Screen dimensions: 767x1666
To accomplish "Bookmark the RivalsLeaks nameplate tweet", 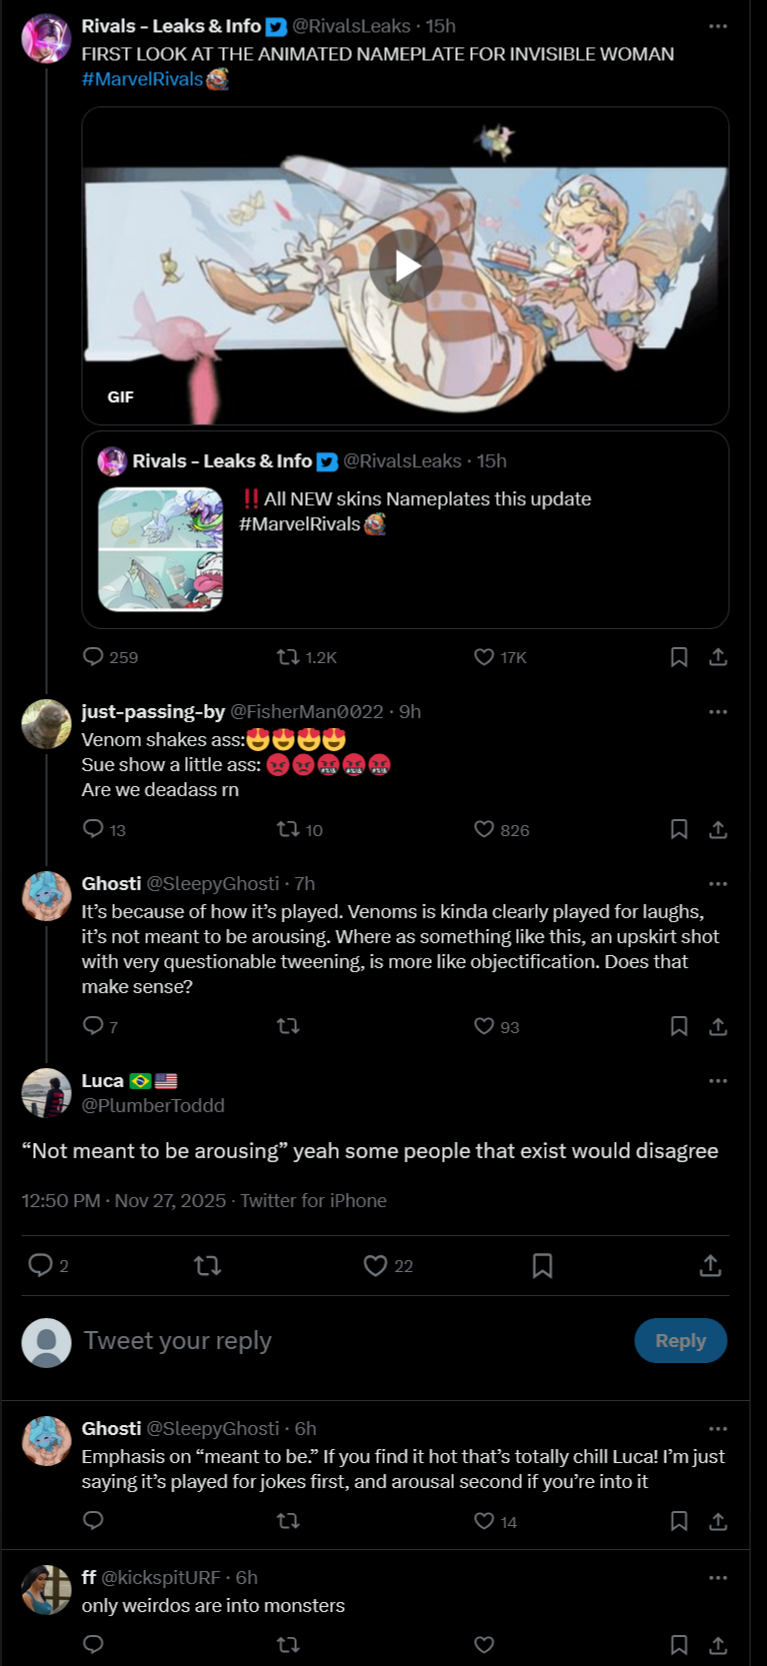I will 678,657.
